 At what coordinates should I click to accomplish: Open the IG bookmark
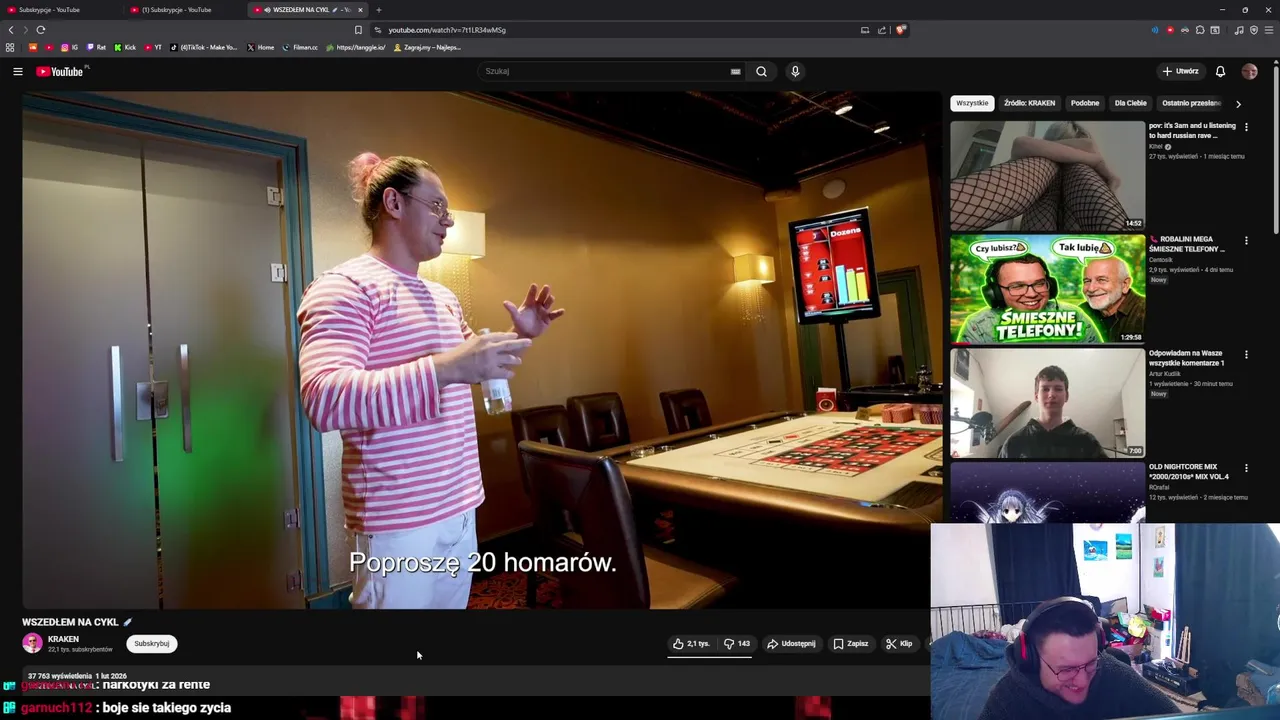(69, 47)
